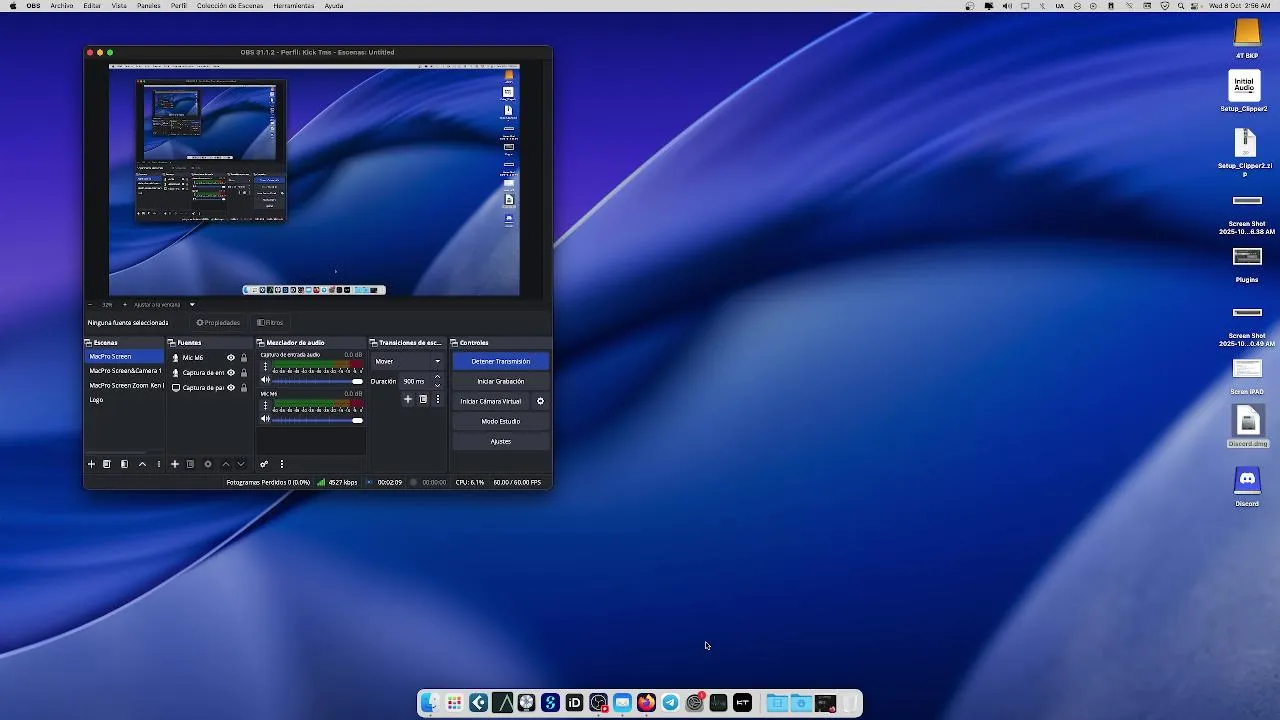Image resolution: width=1280 pixels, height=720 pixels.
Task: Undock the Mezclador de audio panel
Action: point(261,343)
